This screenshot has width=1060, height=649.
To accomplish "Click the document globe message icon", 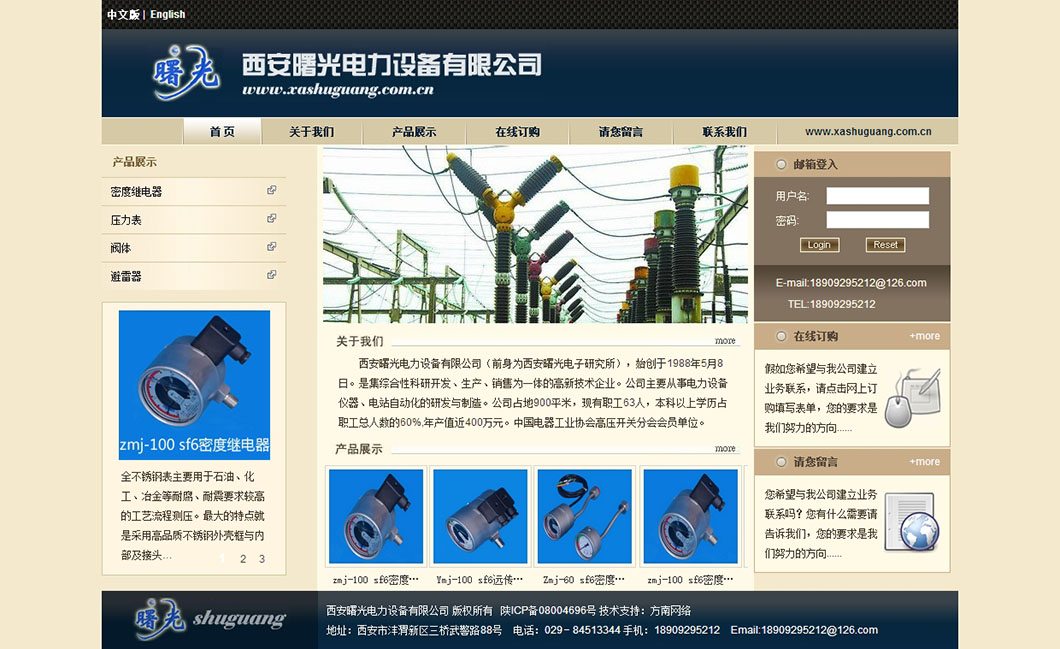I will coord(912,521).
